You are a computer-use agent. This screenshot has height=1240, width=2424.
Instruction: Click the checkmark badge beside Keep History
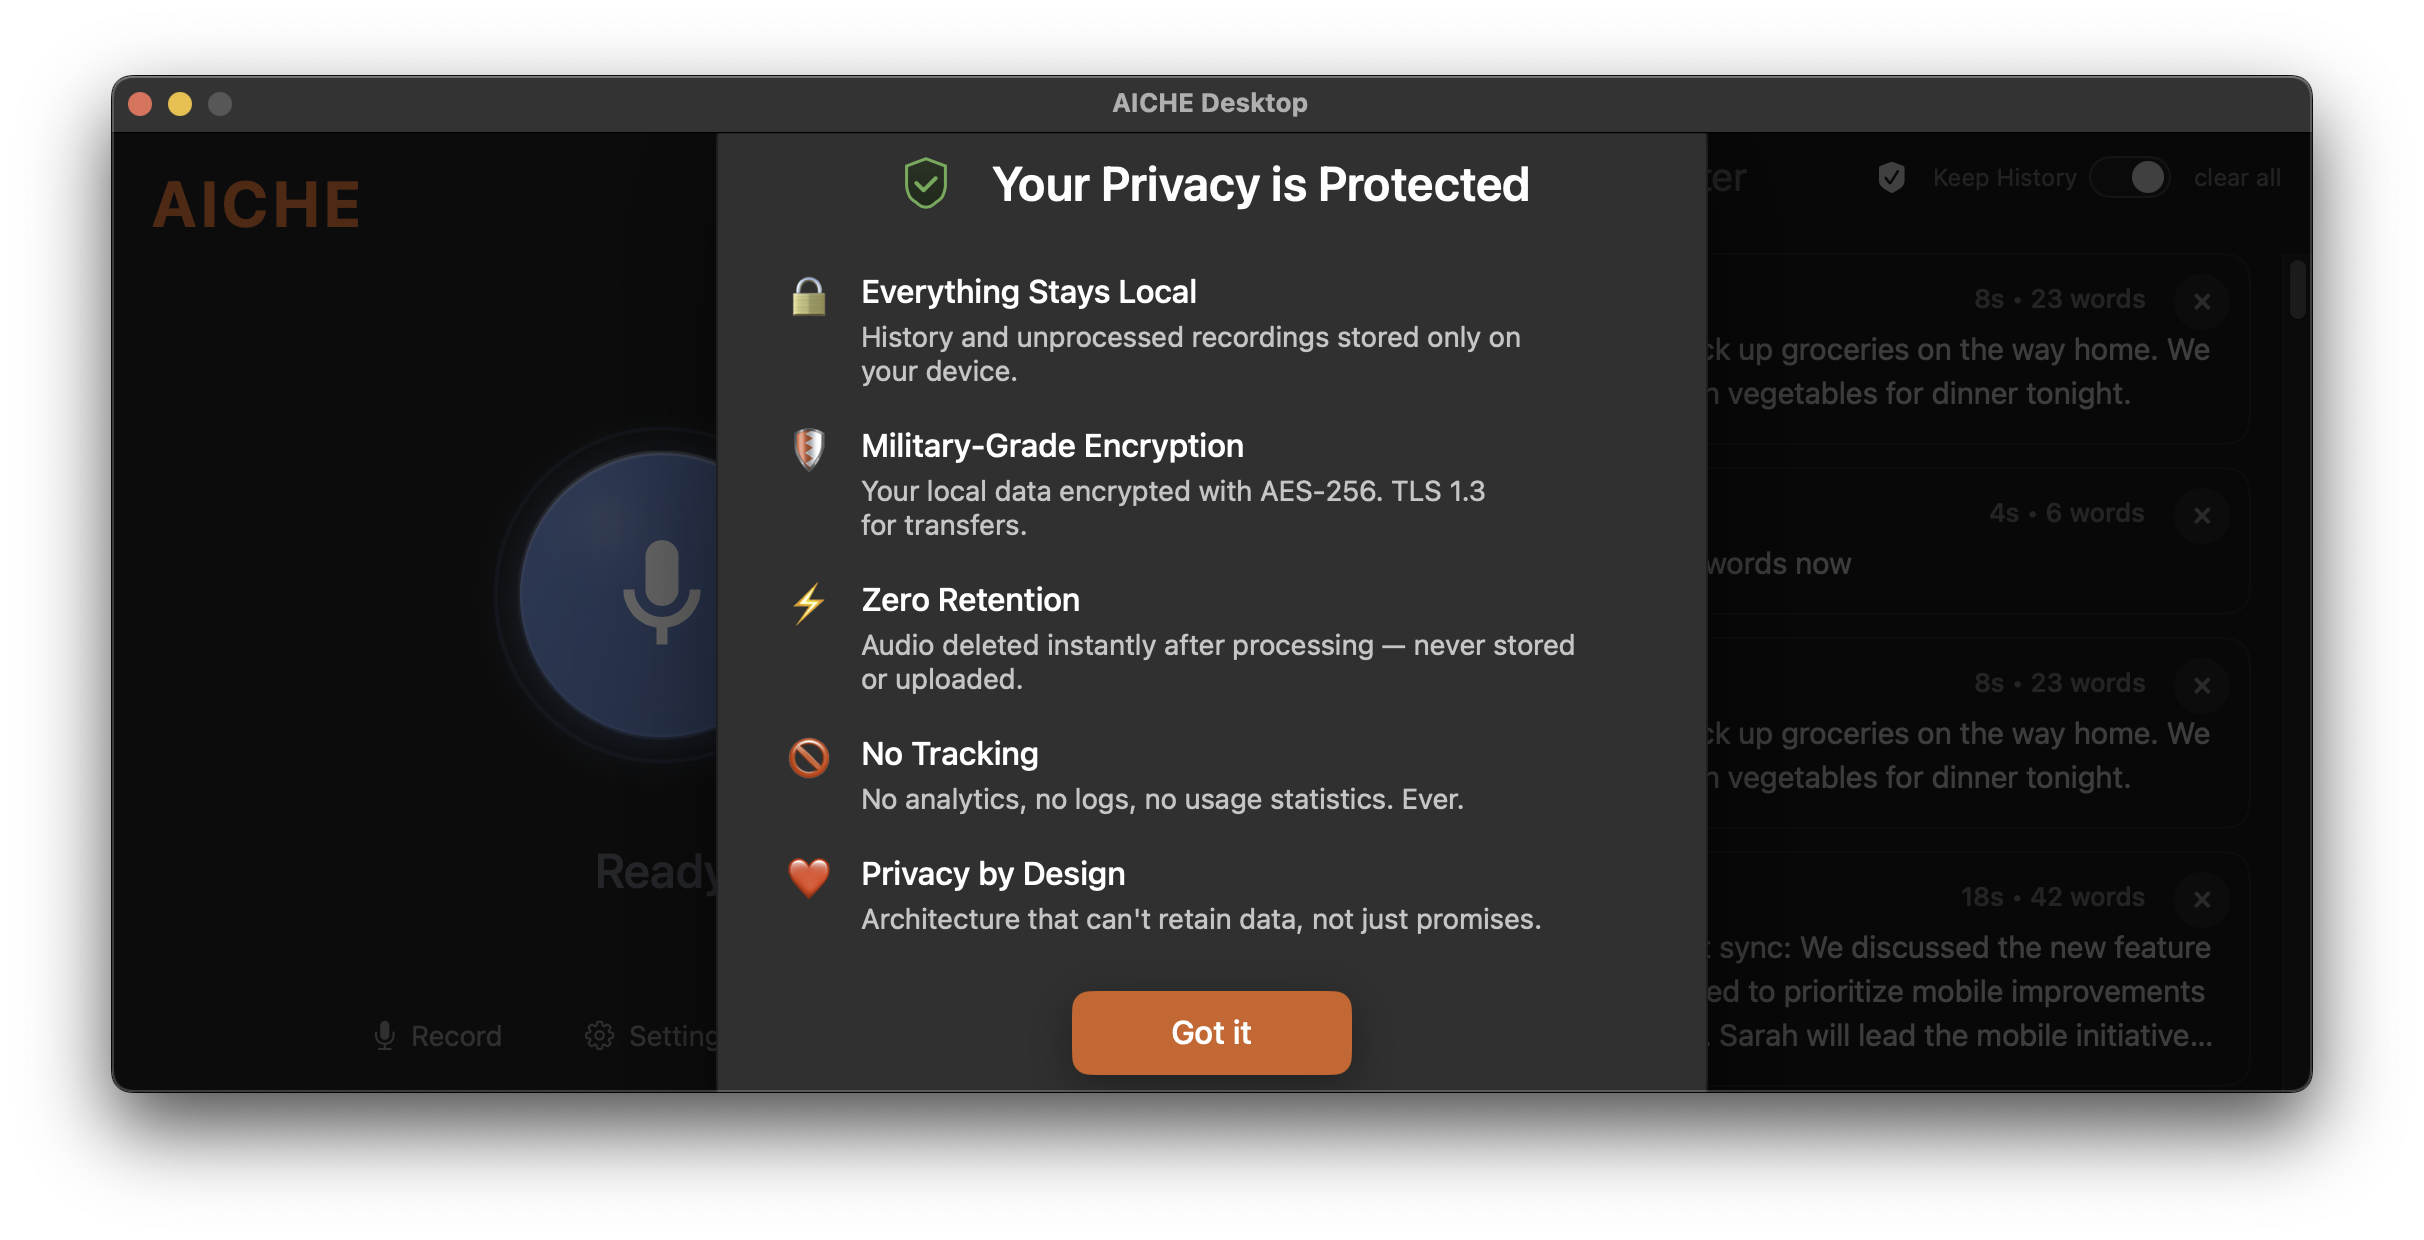[x=1890, y=177]
